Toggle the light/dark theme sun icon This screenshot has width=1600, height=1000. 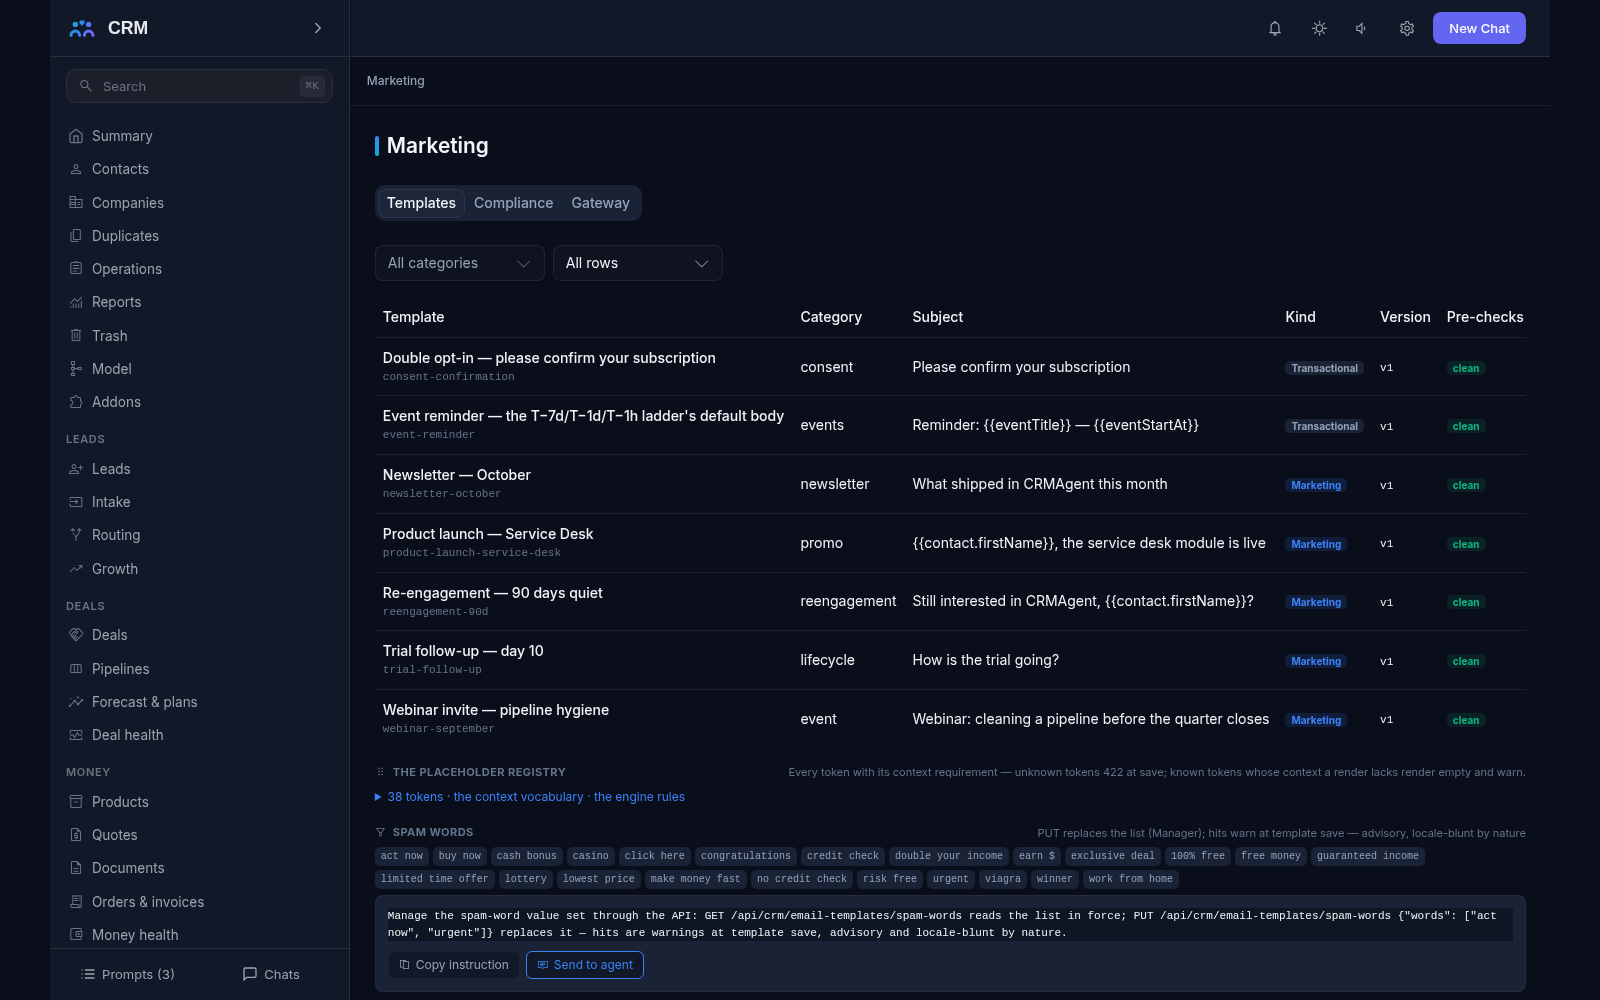pos(1319,28)
